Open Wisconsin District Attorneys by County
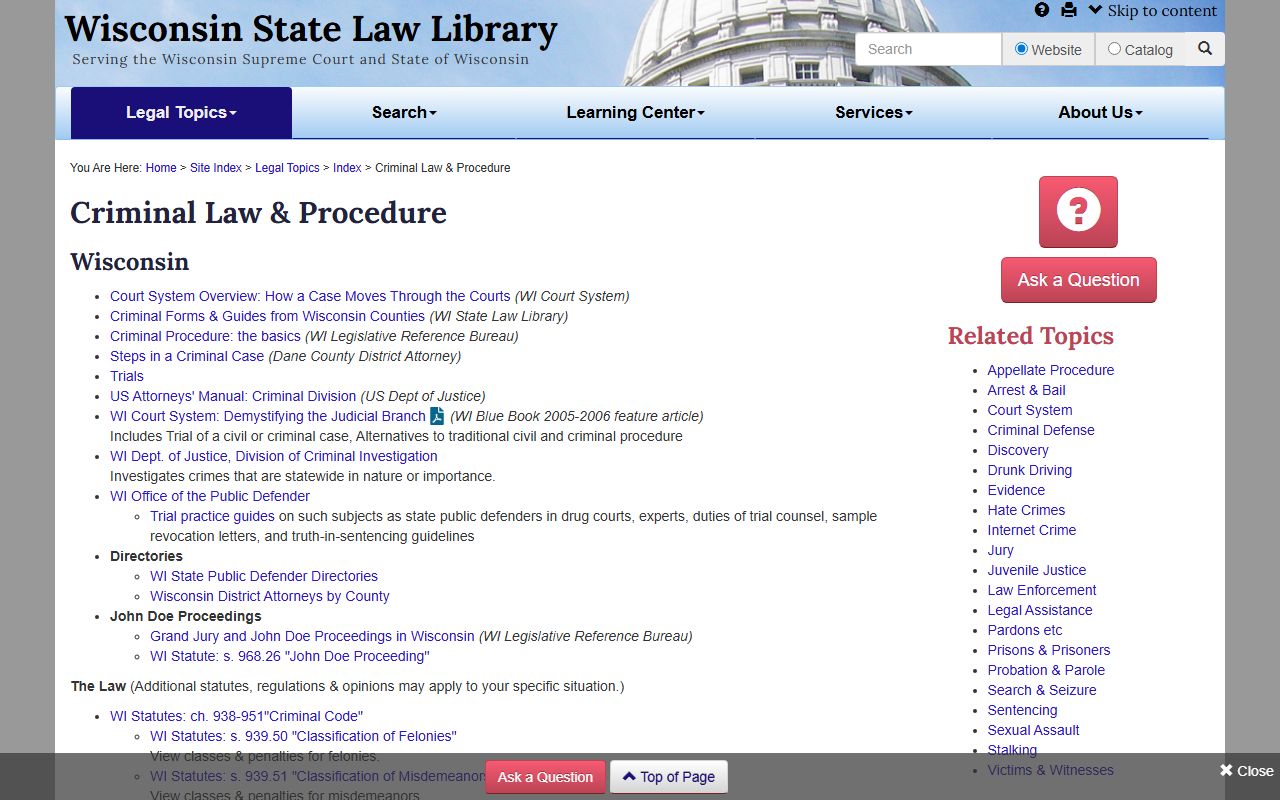 click(270, 596)
